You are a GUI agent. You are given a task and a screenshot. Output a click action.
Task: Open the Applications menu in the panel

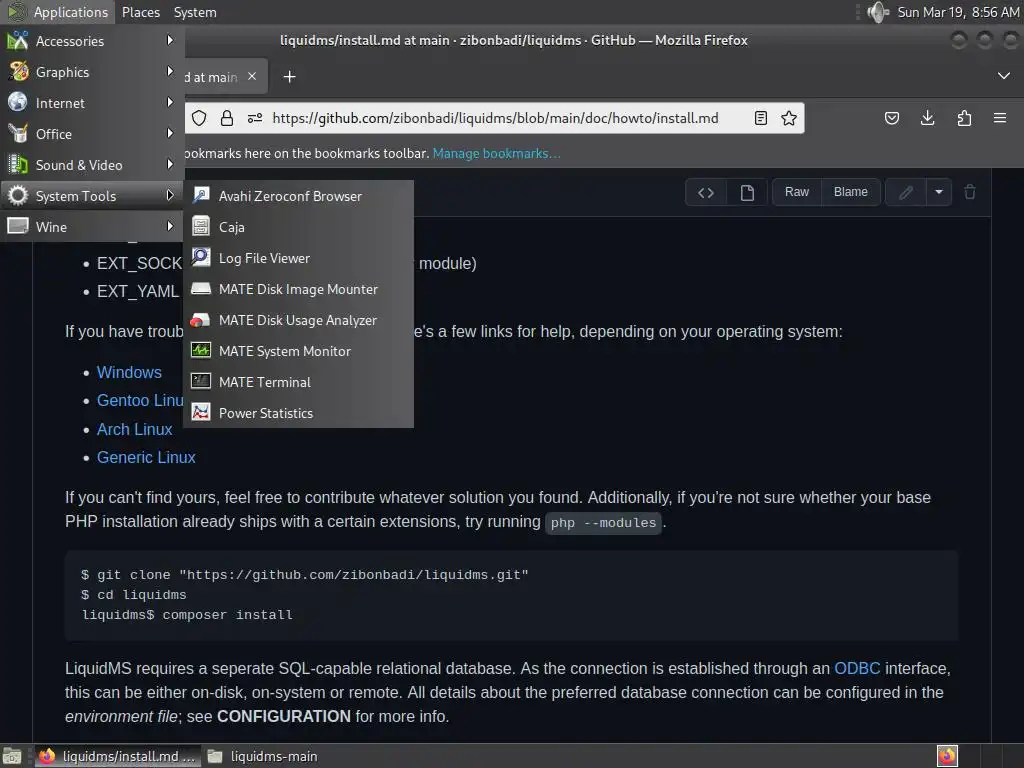pos(59,12)
